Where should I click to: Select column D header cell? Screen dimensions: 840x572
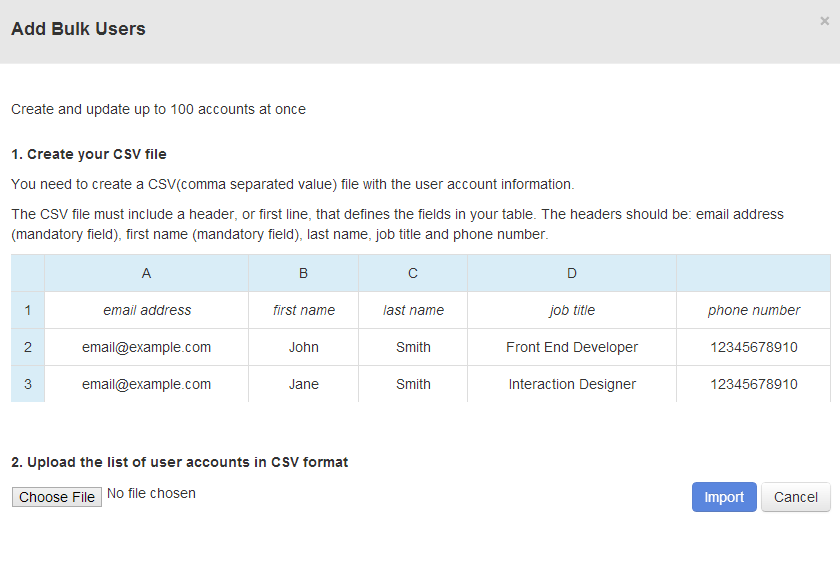[572, 273]
